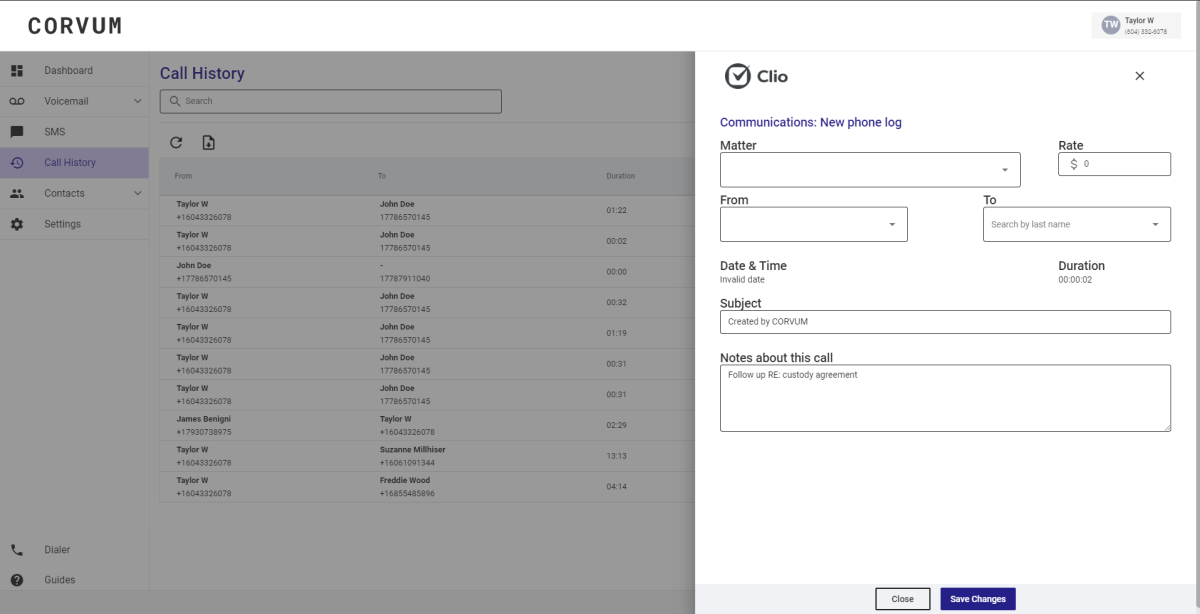Click the Settings gear icon
The height and width of the screenshot is (614, 1200).
point(17,224)
